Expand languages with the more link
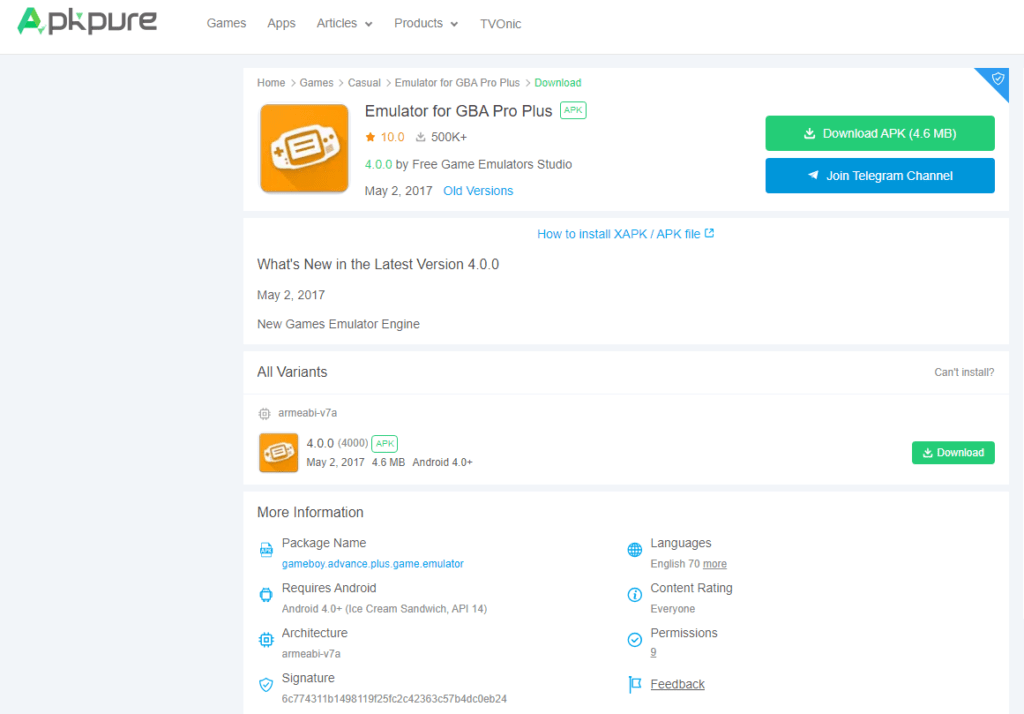 714,564
